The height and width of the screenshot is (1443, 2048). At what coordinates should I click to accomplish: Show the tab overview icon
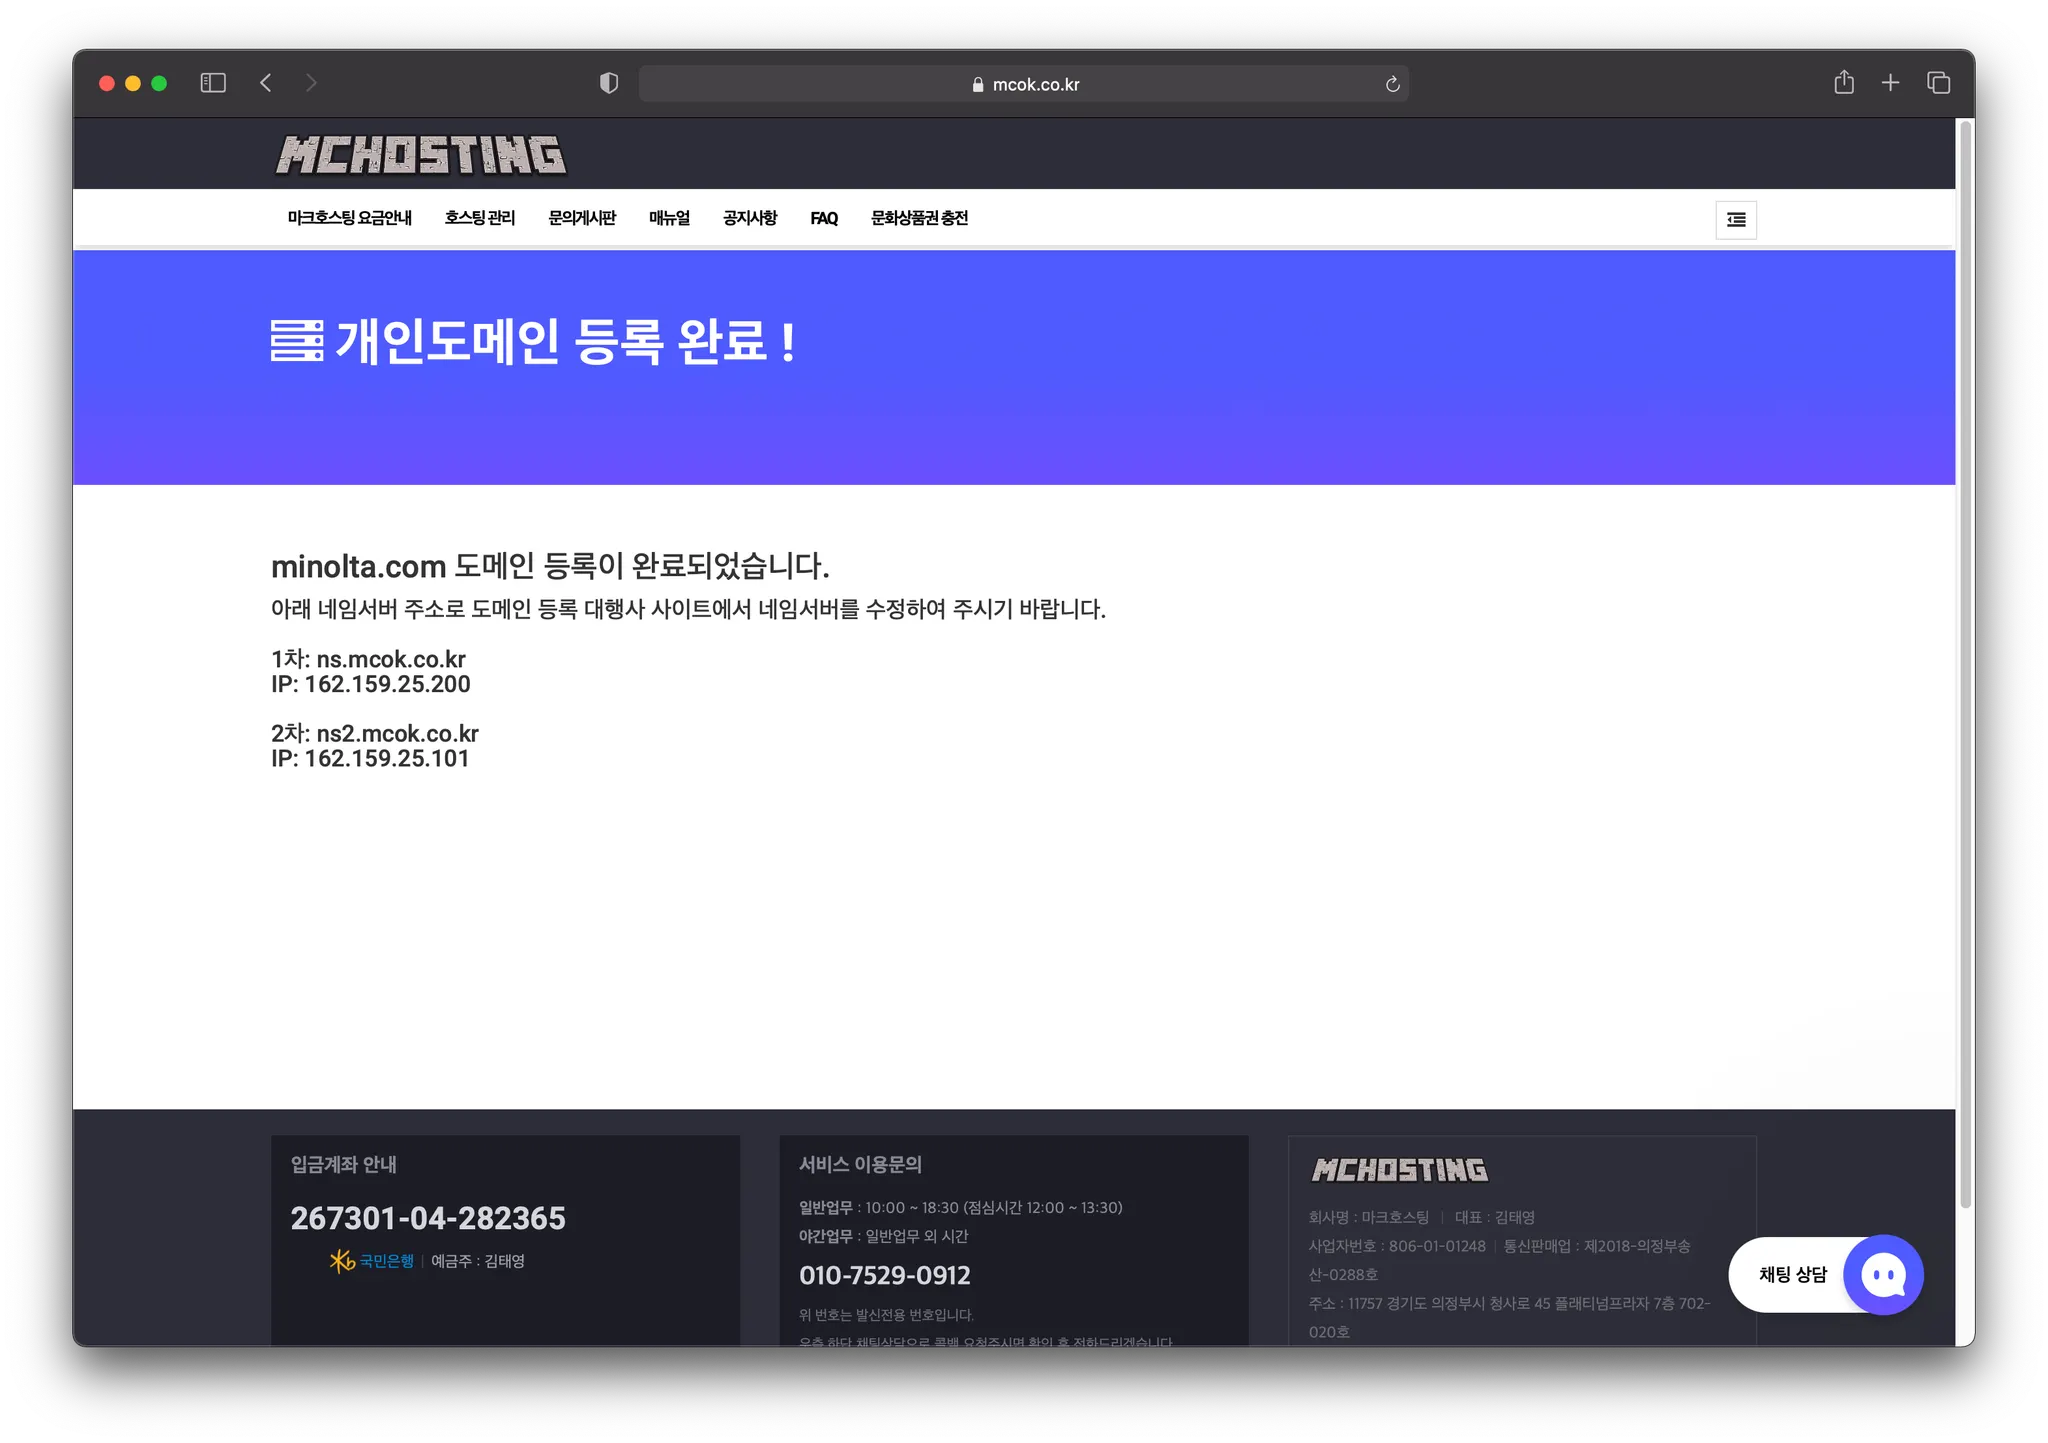1938,83
